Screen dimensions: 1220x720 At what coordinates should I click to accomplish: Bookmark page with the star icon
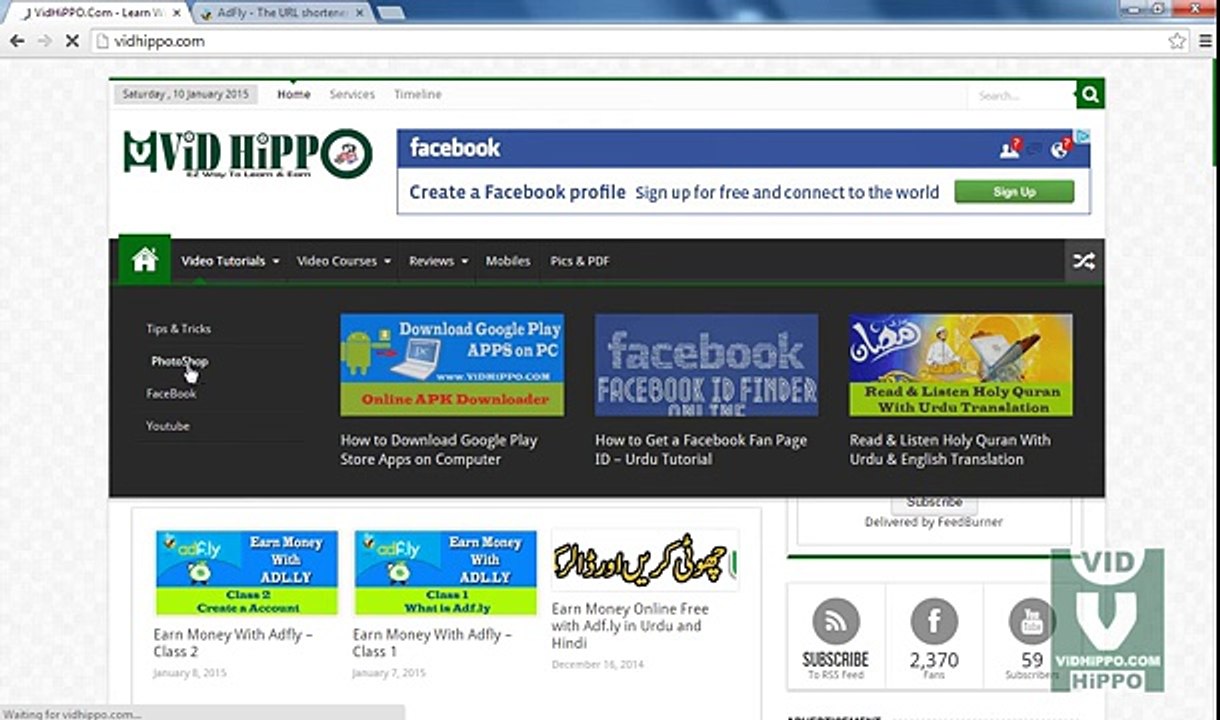(1177, 41)
